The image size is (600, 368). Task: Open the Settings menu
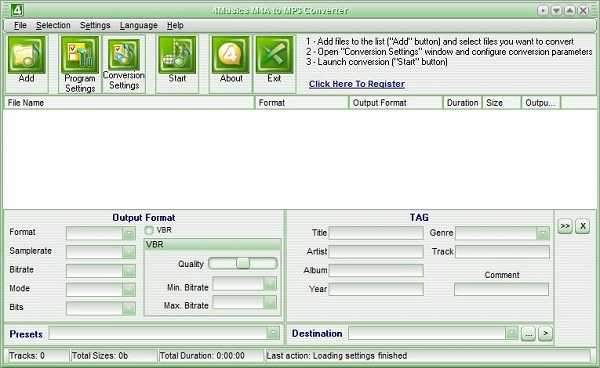tap(95, 25)
